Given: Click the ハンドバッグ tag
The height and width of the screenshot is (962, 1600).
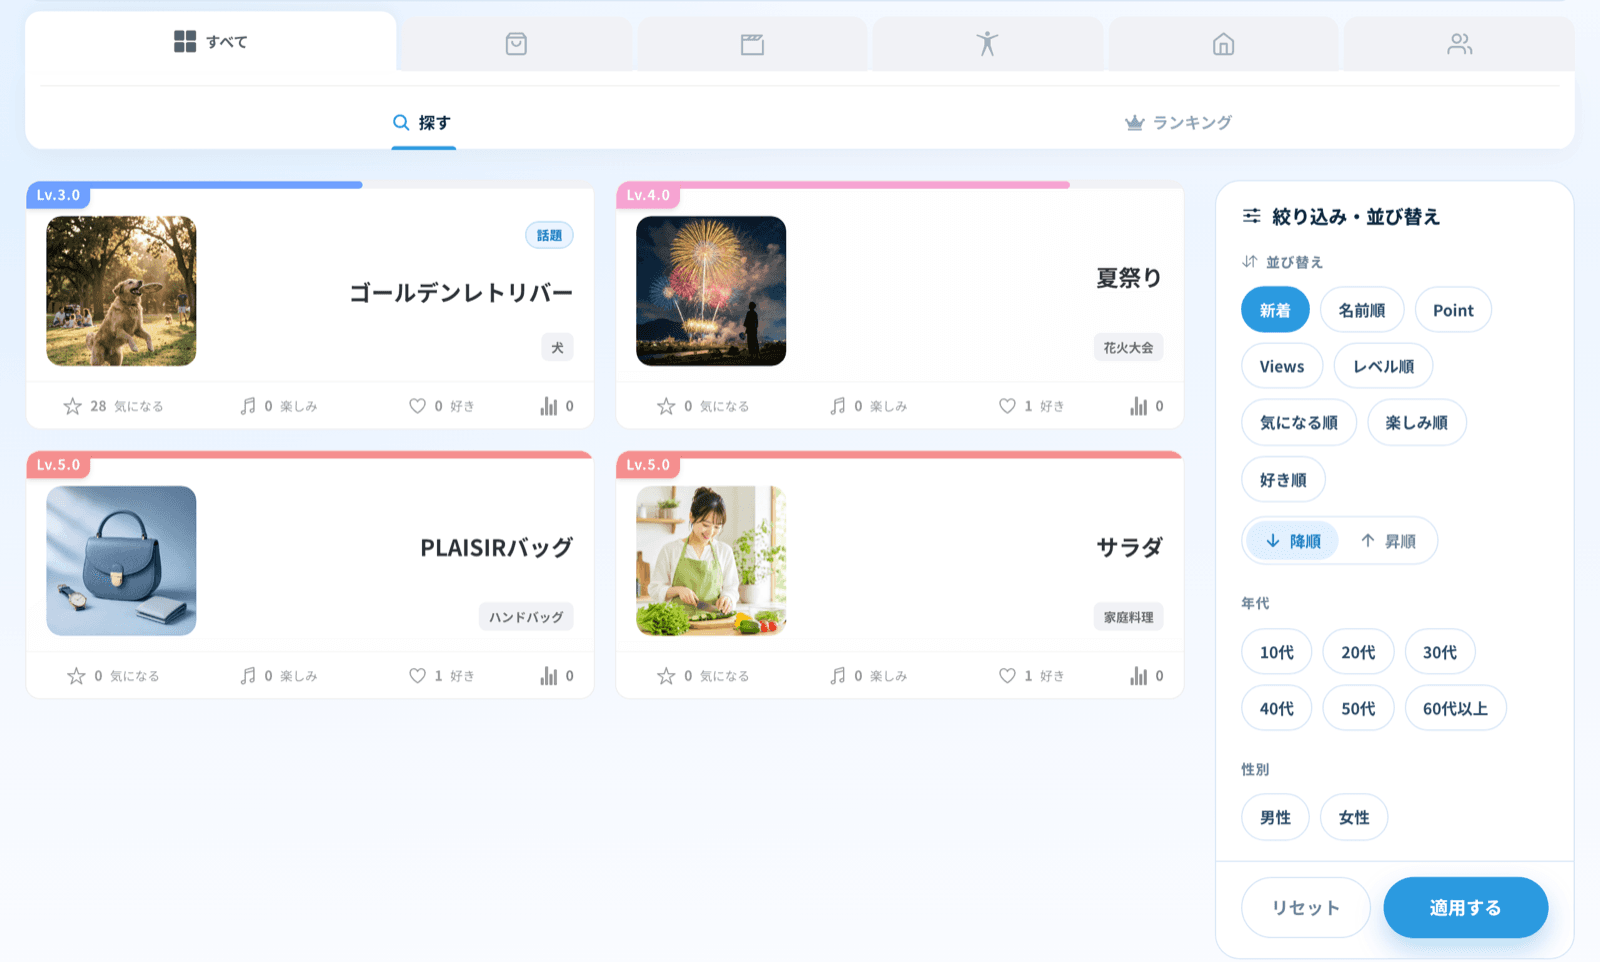Looking at the screenshot, I should click(x=526, y=618).
